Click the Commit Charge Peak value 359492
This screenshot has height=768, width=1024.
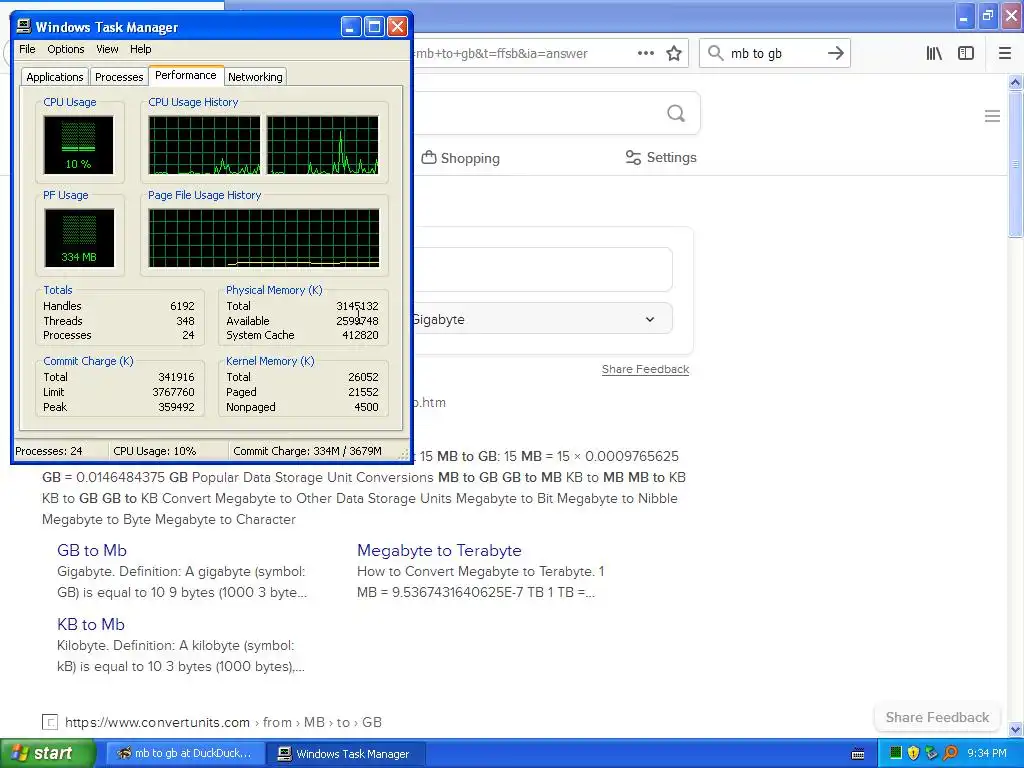coord(176,408)
